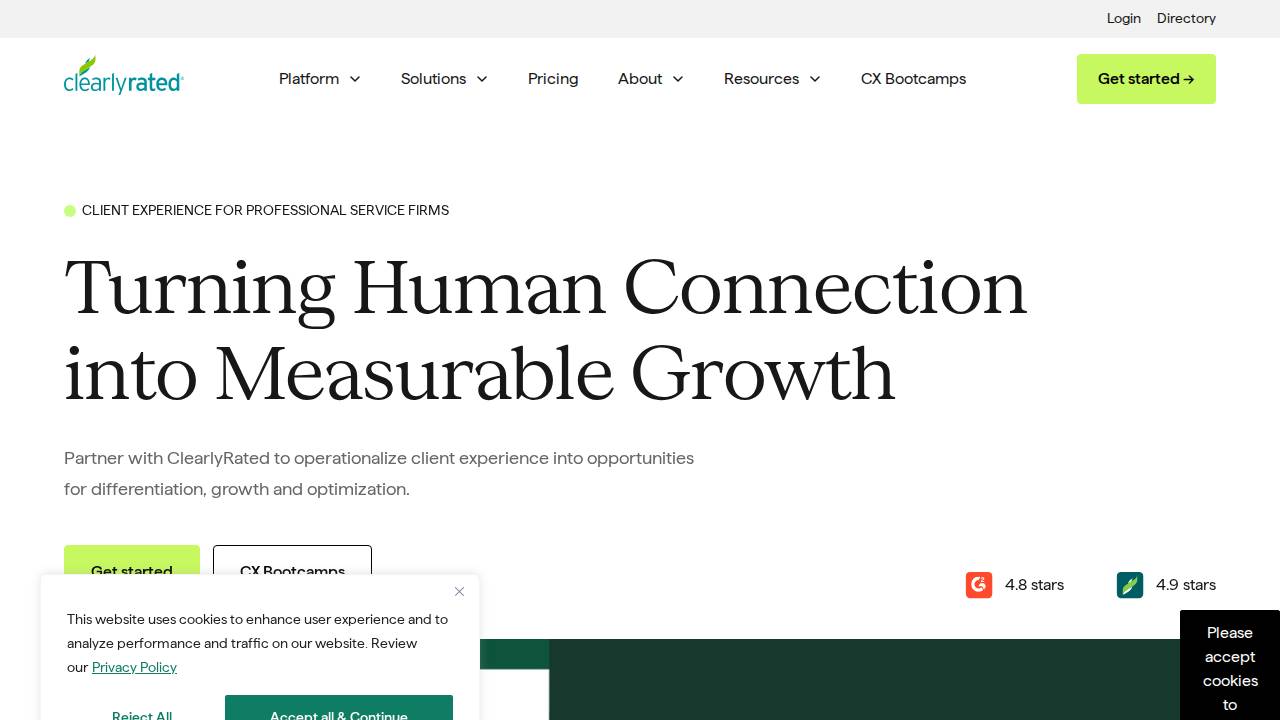Image resolution: width=1280 pixels, height=720 pixels.
Task: Open the Resources dropdown
Action: (x=772, y=79)
